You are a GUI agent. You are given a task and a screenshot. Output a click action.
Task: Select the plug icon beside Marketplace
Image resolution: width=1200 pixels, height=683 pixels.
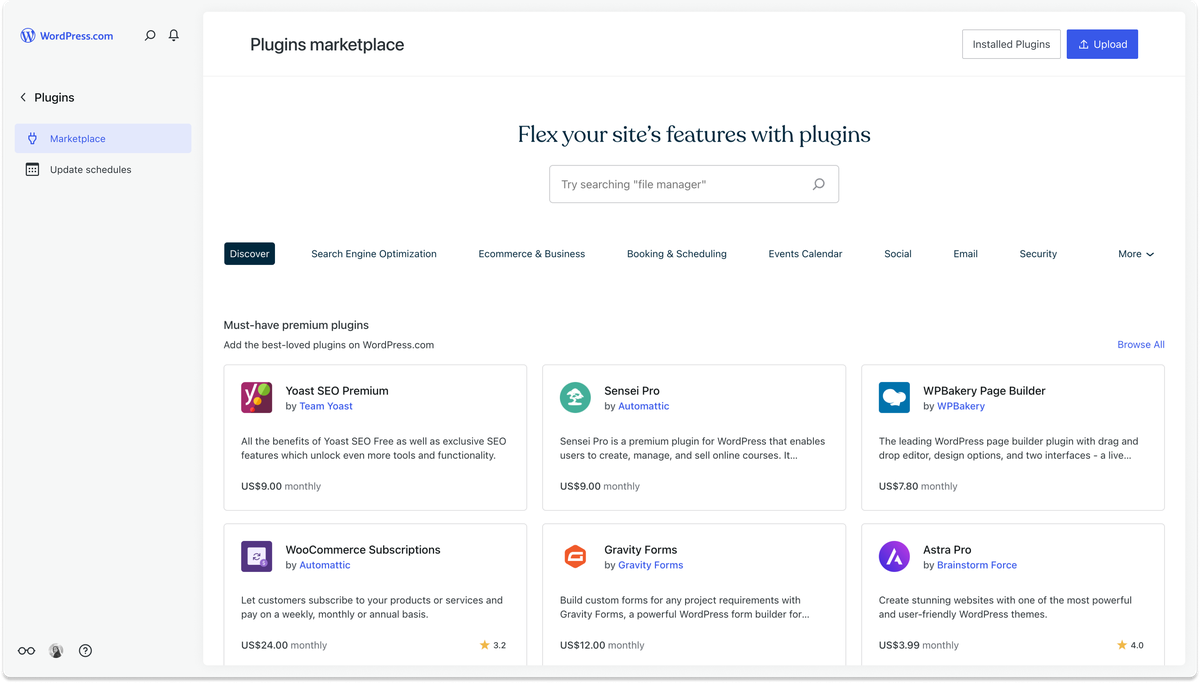point(33,138)
